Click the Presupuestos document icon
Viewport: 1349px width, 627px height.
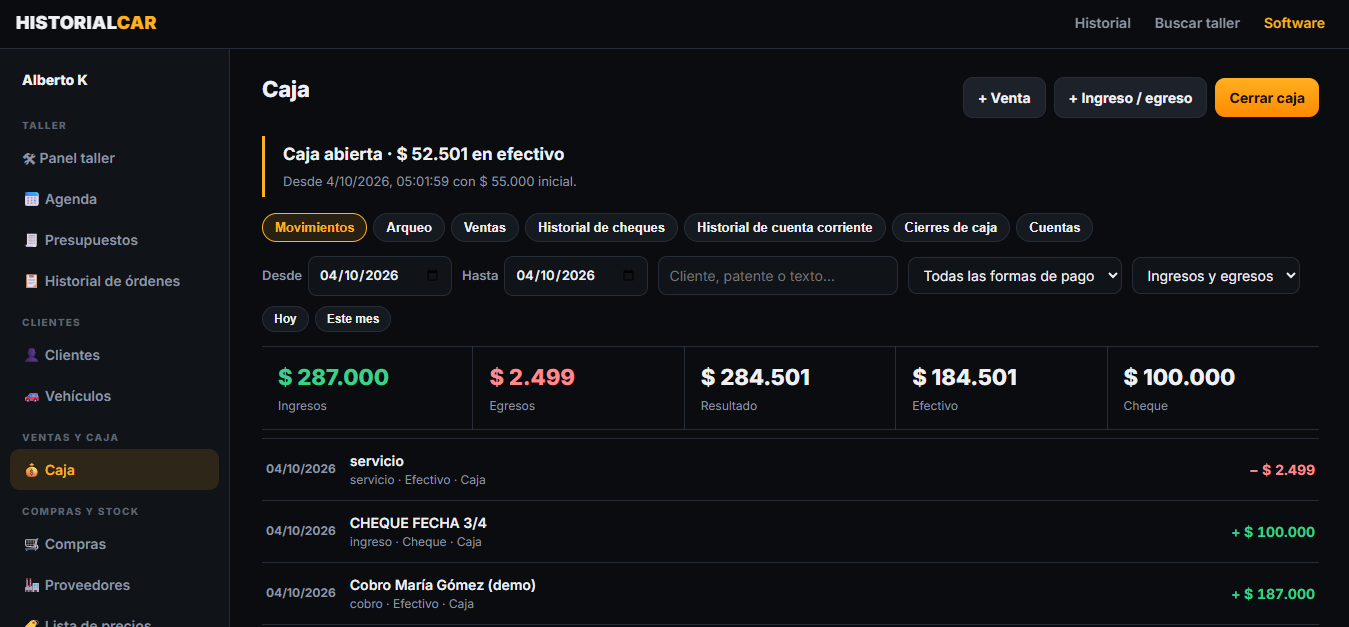[31, 240]
